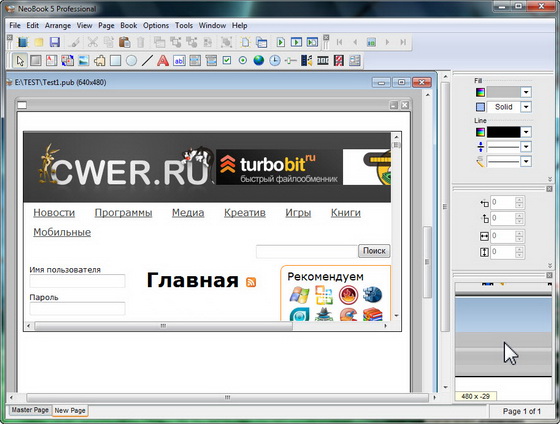Screen dimensions: 560x424
Task: Open the Help menu
Action: 239,25
